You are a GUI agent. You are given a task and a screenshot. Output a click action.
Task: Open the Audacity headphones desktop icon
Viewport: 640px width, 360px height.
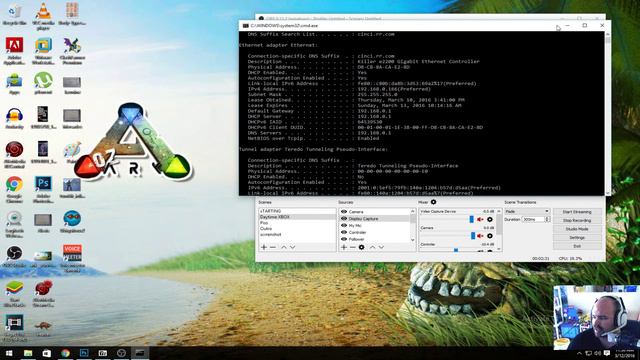click(x=14, y=118)
